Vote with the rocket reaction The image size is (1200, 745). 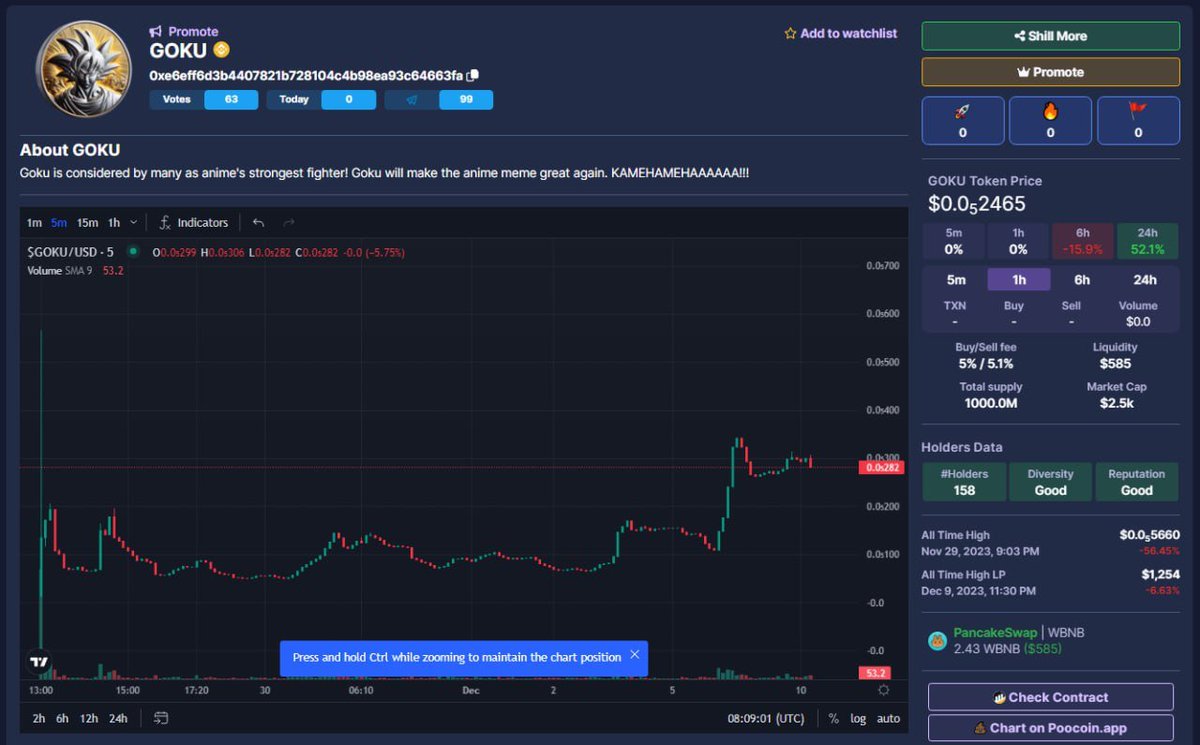coord(962,121)
